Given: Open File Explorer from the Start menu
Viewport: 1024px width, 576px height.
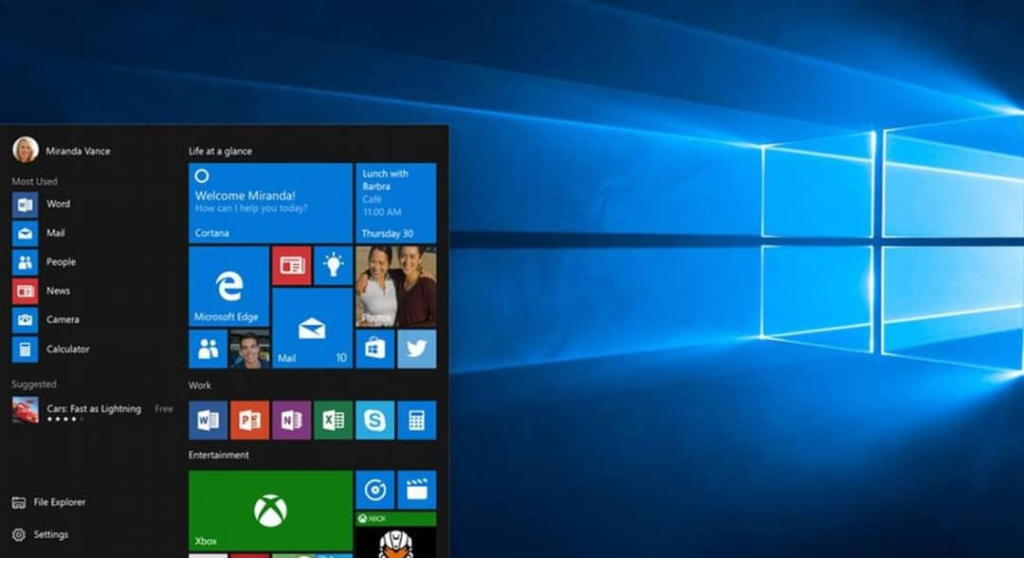Looking at the screenshot, I should point(49,502).
